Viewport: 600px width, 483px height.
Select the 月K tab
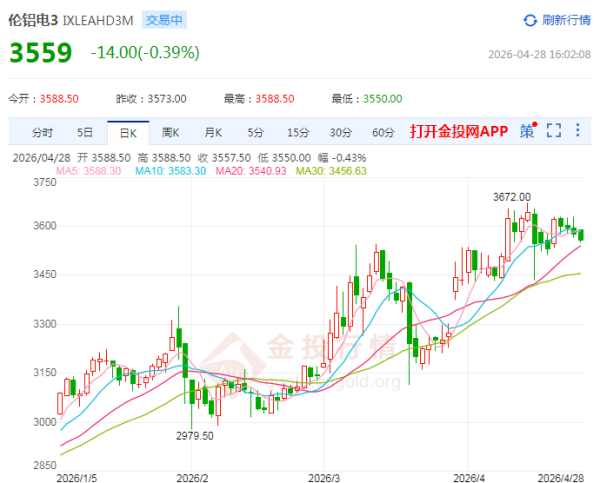[213, 133]
